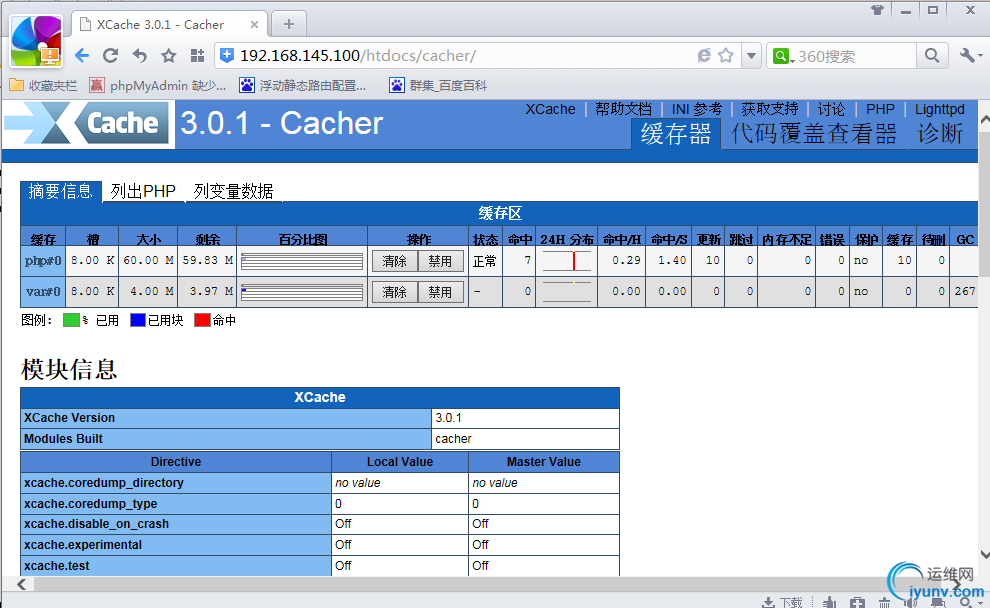Click 禁用 button for php#0 cache
The height and width of the screenshot is (608, 990).
point(440,261)
